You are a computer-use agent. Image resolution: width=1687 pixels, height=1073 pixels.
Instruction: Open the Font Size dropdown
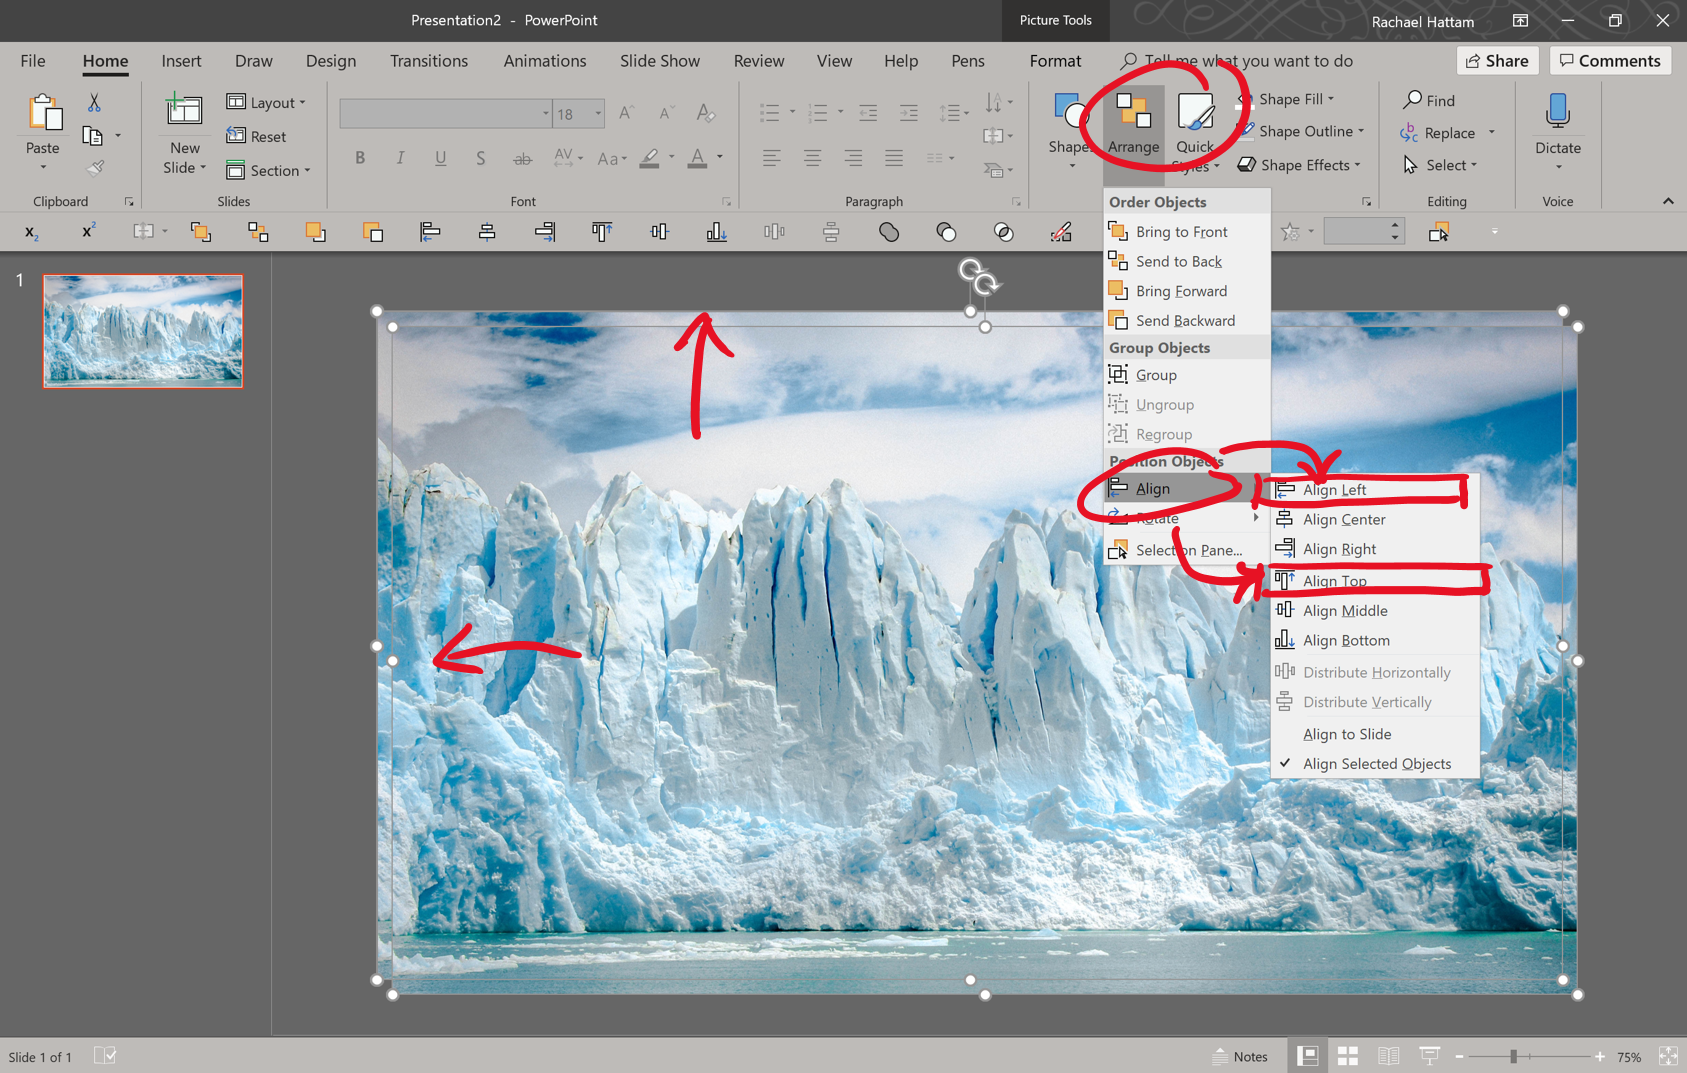click(597, 113)
